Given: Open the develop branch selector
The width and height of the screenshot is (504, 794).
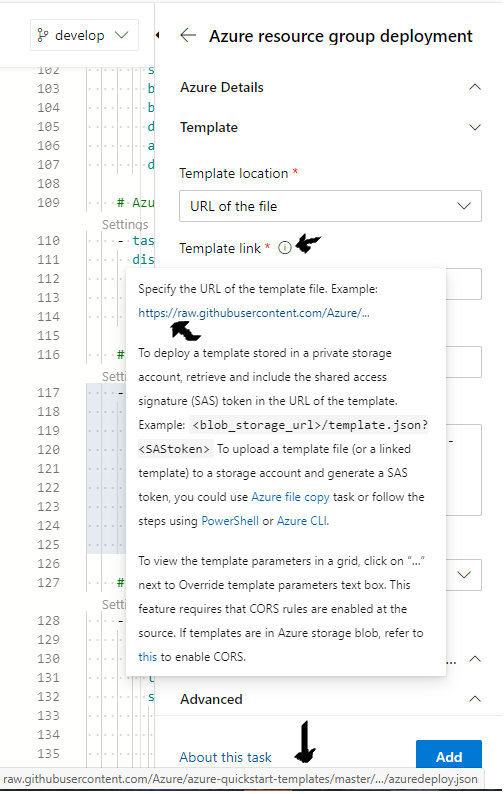Looking at the screenshot, I should (84, 35).
